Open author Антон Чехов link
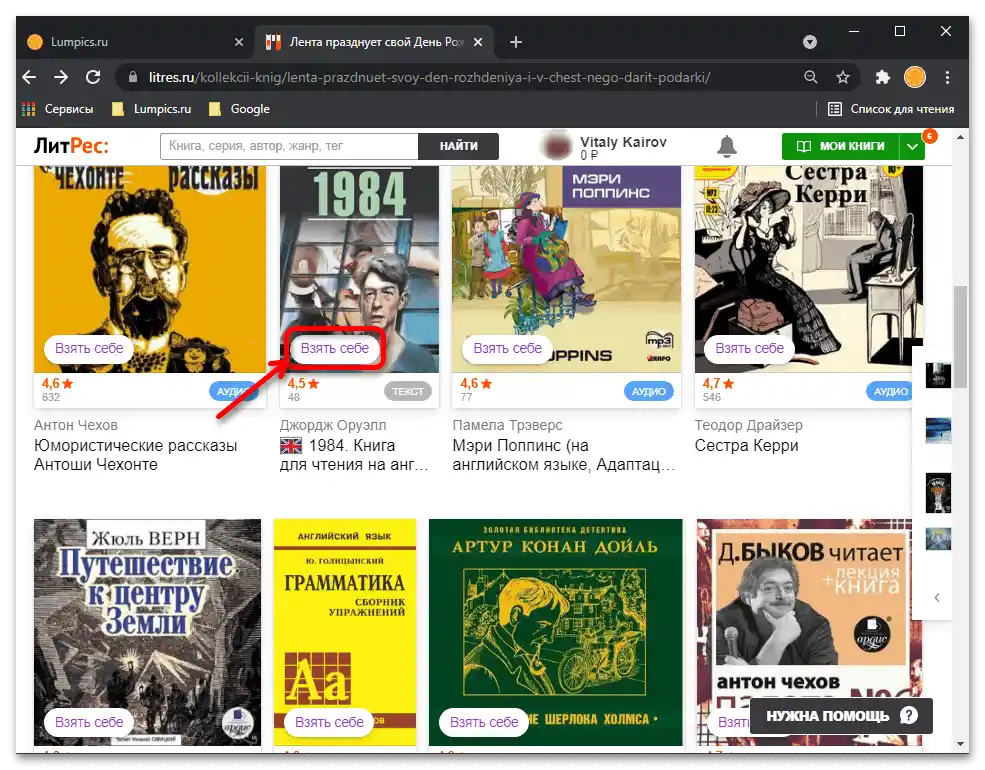 pyautogui.click(x=75, y=425)
